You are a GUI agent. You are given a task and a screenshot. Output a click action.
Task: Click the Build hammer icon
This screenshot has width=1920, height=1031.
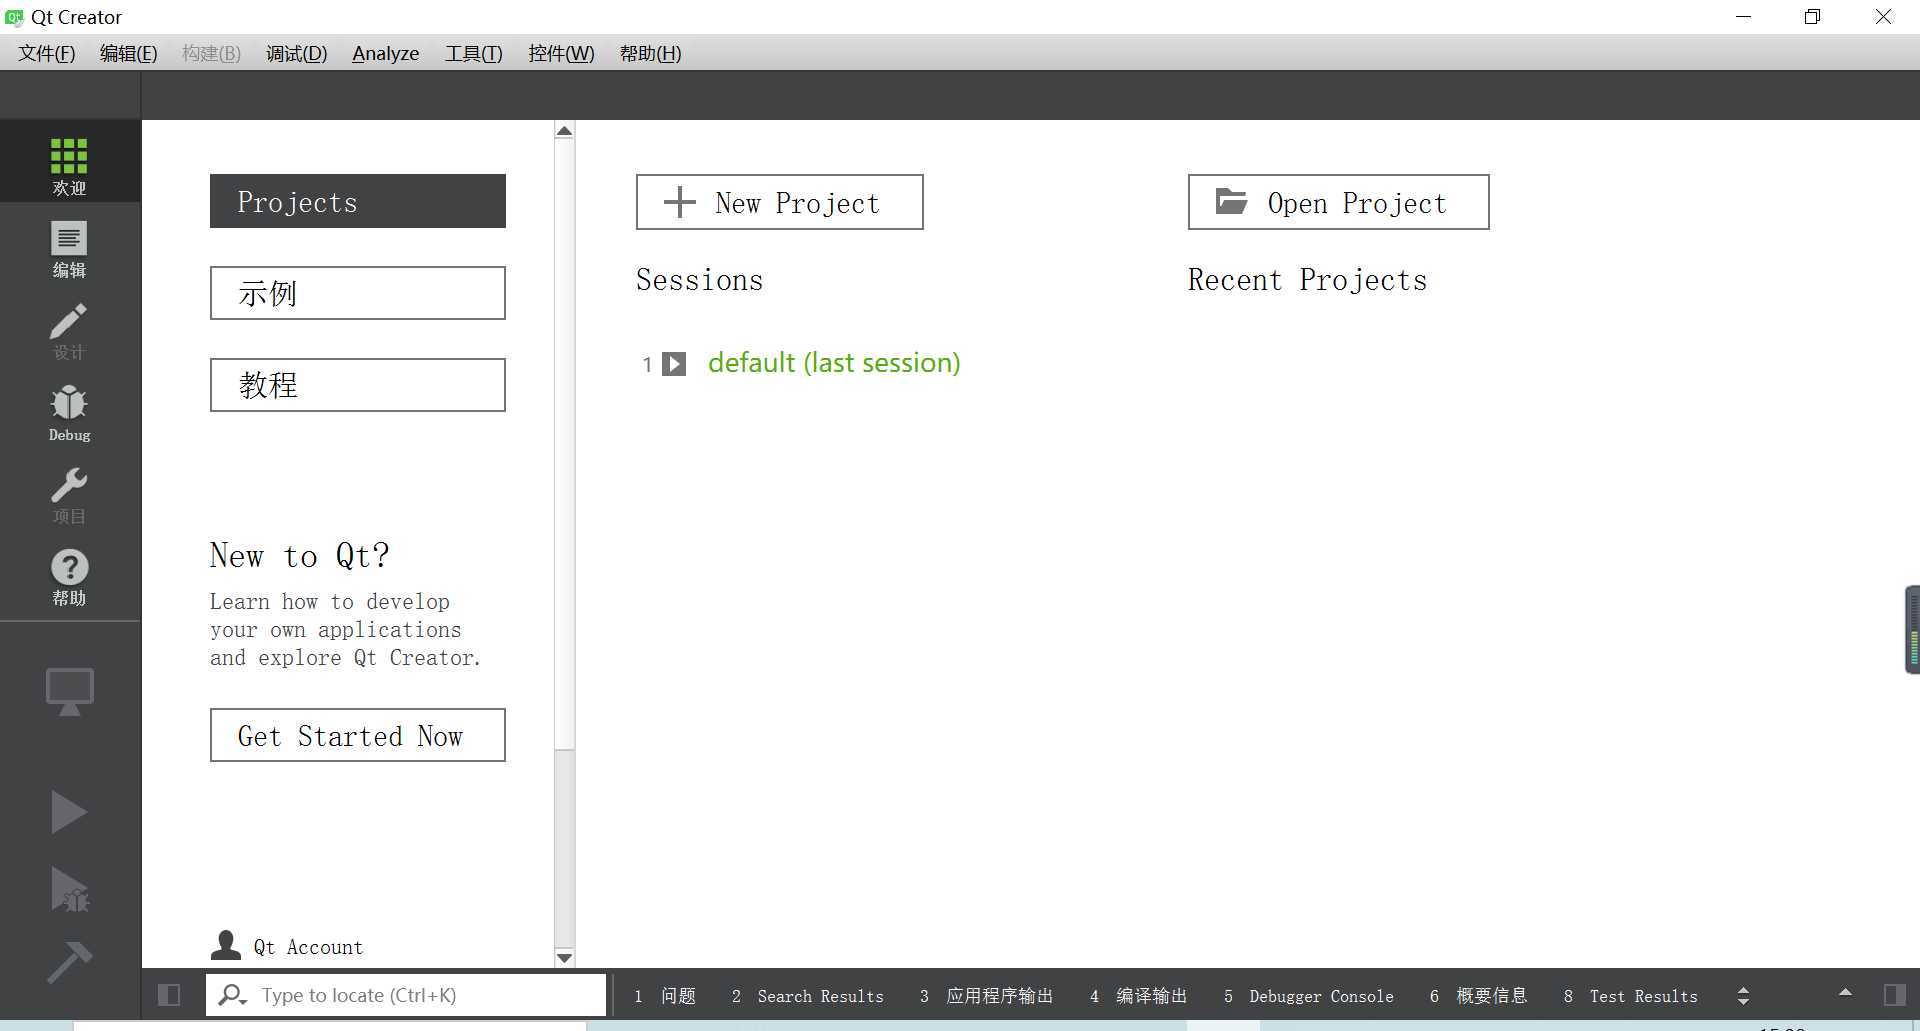point(69,961)
